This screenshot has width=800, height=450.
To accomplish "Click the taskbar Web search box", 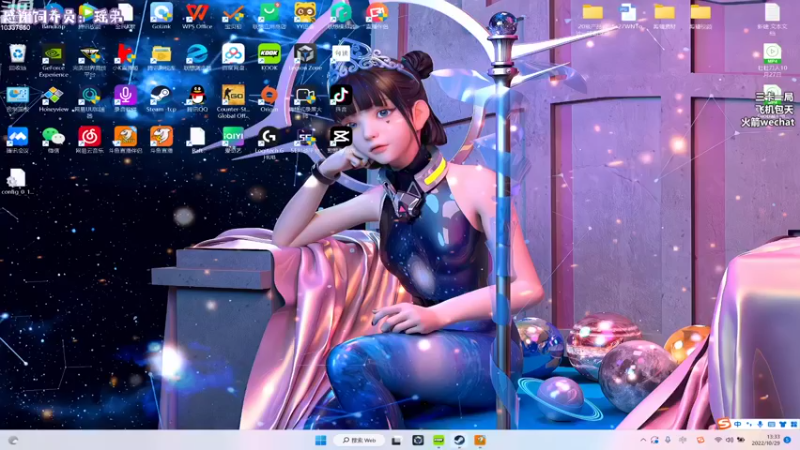I will point(359,440).
